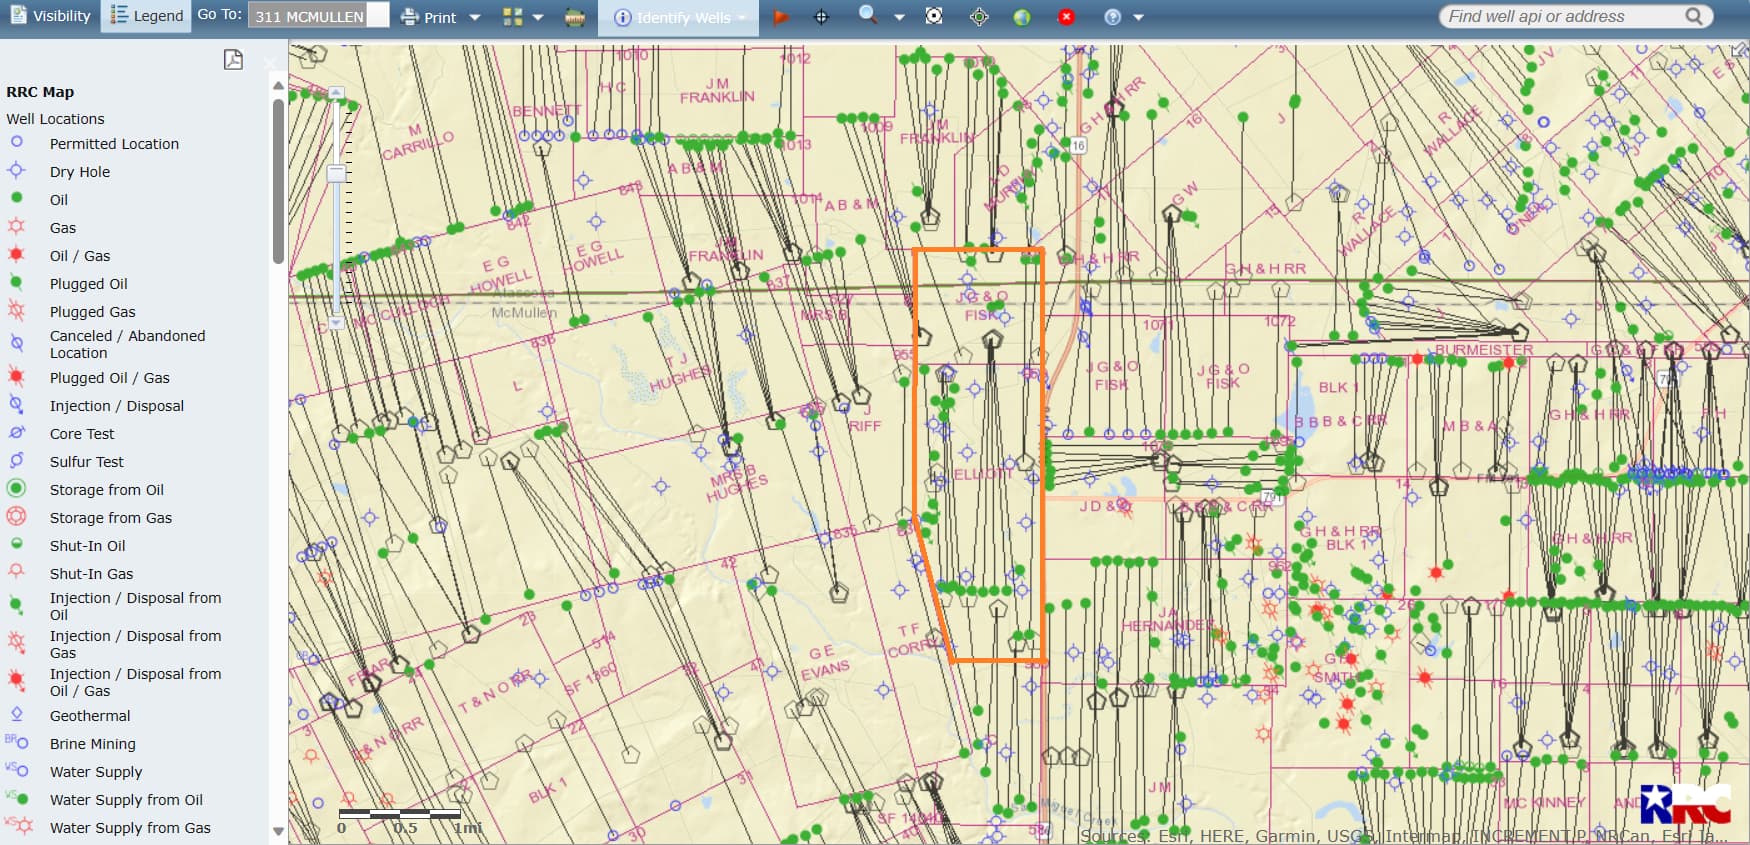Click the Oil / Gas legend symbol

pyautogui.click(x=16, y=254)
